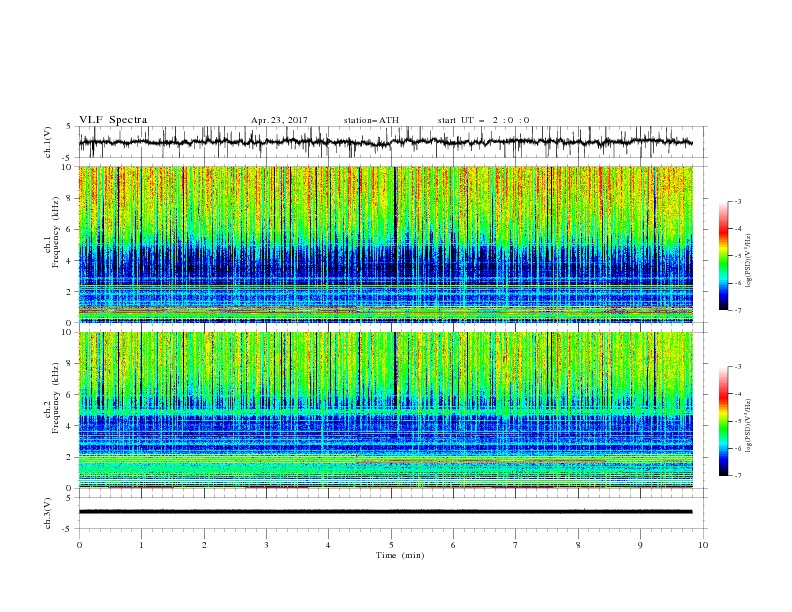Click the "4" kHz tick on ch.2 frequency axis
This screenshot has width=792, height=612.
(x=70, y=426)
